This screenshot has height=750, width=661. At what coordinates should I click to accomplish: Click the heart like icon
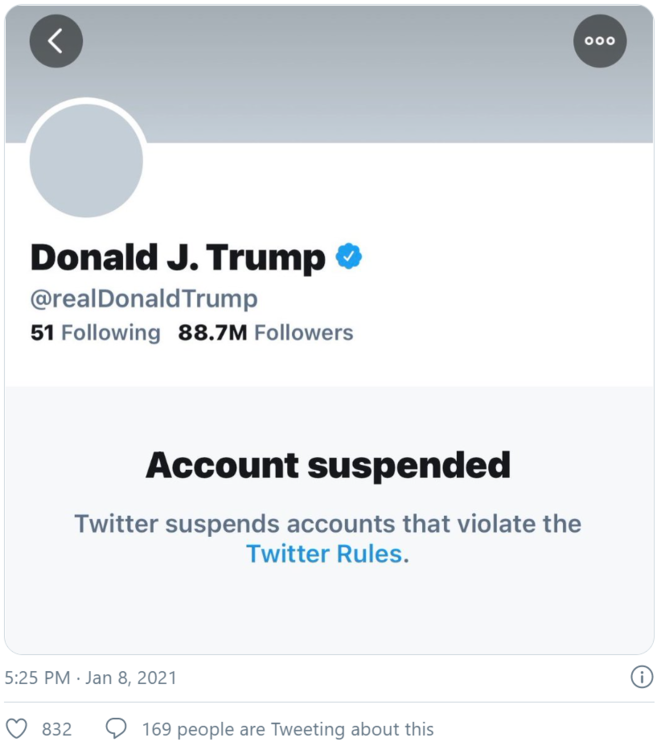(x=16, y=729)
